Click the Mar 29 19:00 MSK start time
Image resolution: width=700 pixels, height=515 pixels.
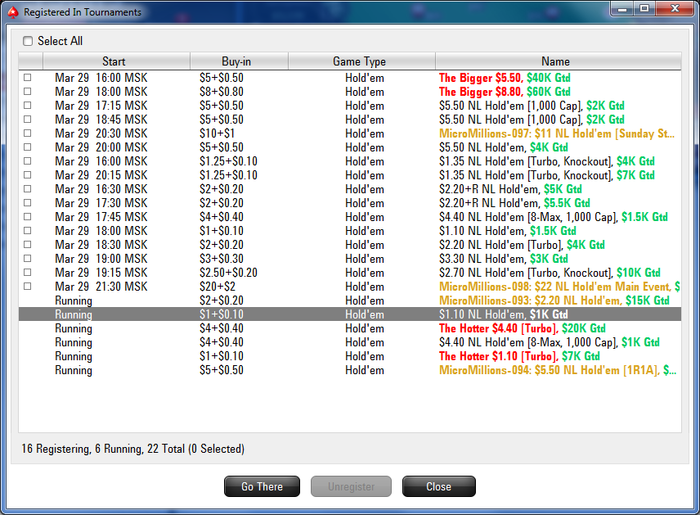101,258
